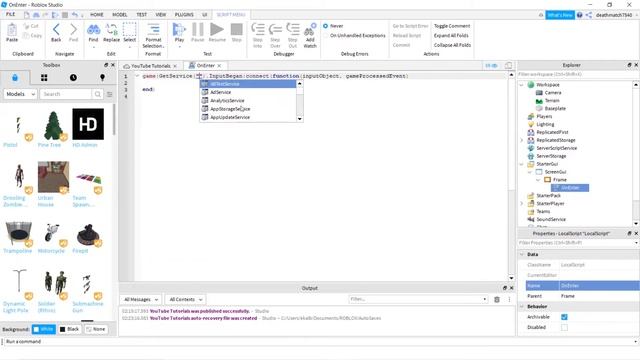This screenshot has height=360, width=640.
Task: Click Collapse All Folds action
Action: point(452,45)
